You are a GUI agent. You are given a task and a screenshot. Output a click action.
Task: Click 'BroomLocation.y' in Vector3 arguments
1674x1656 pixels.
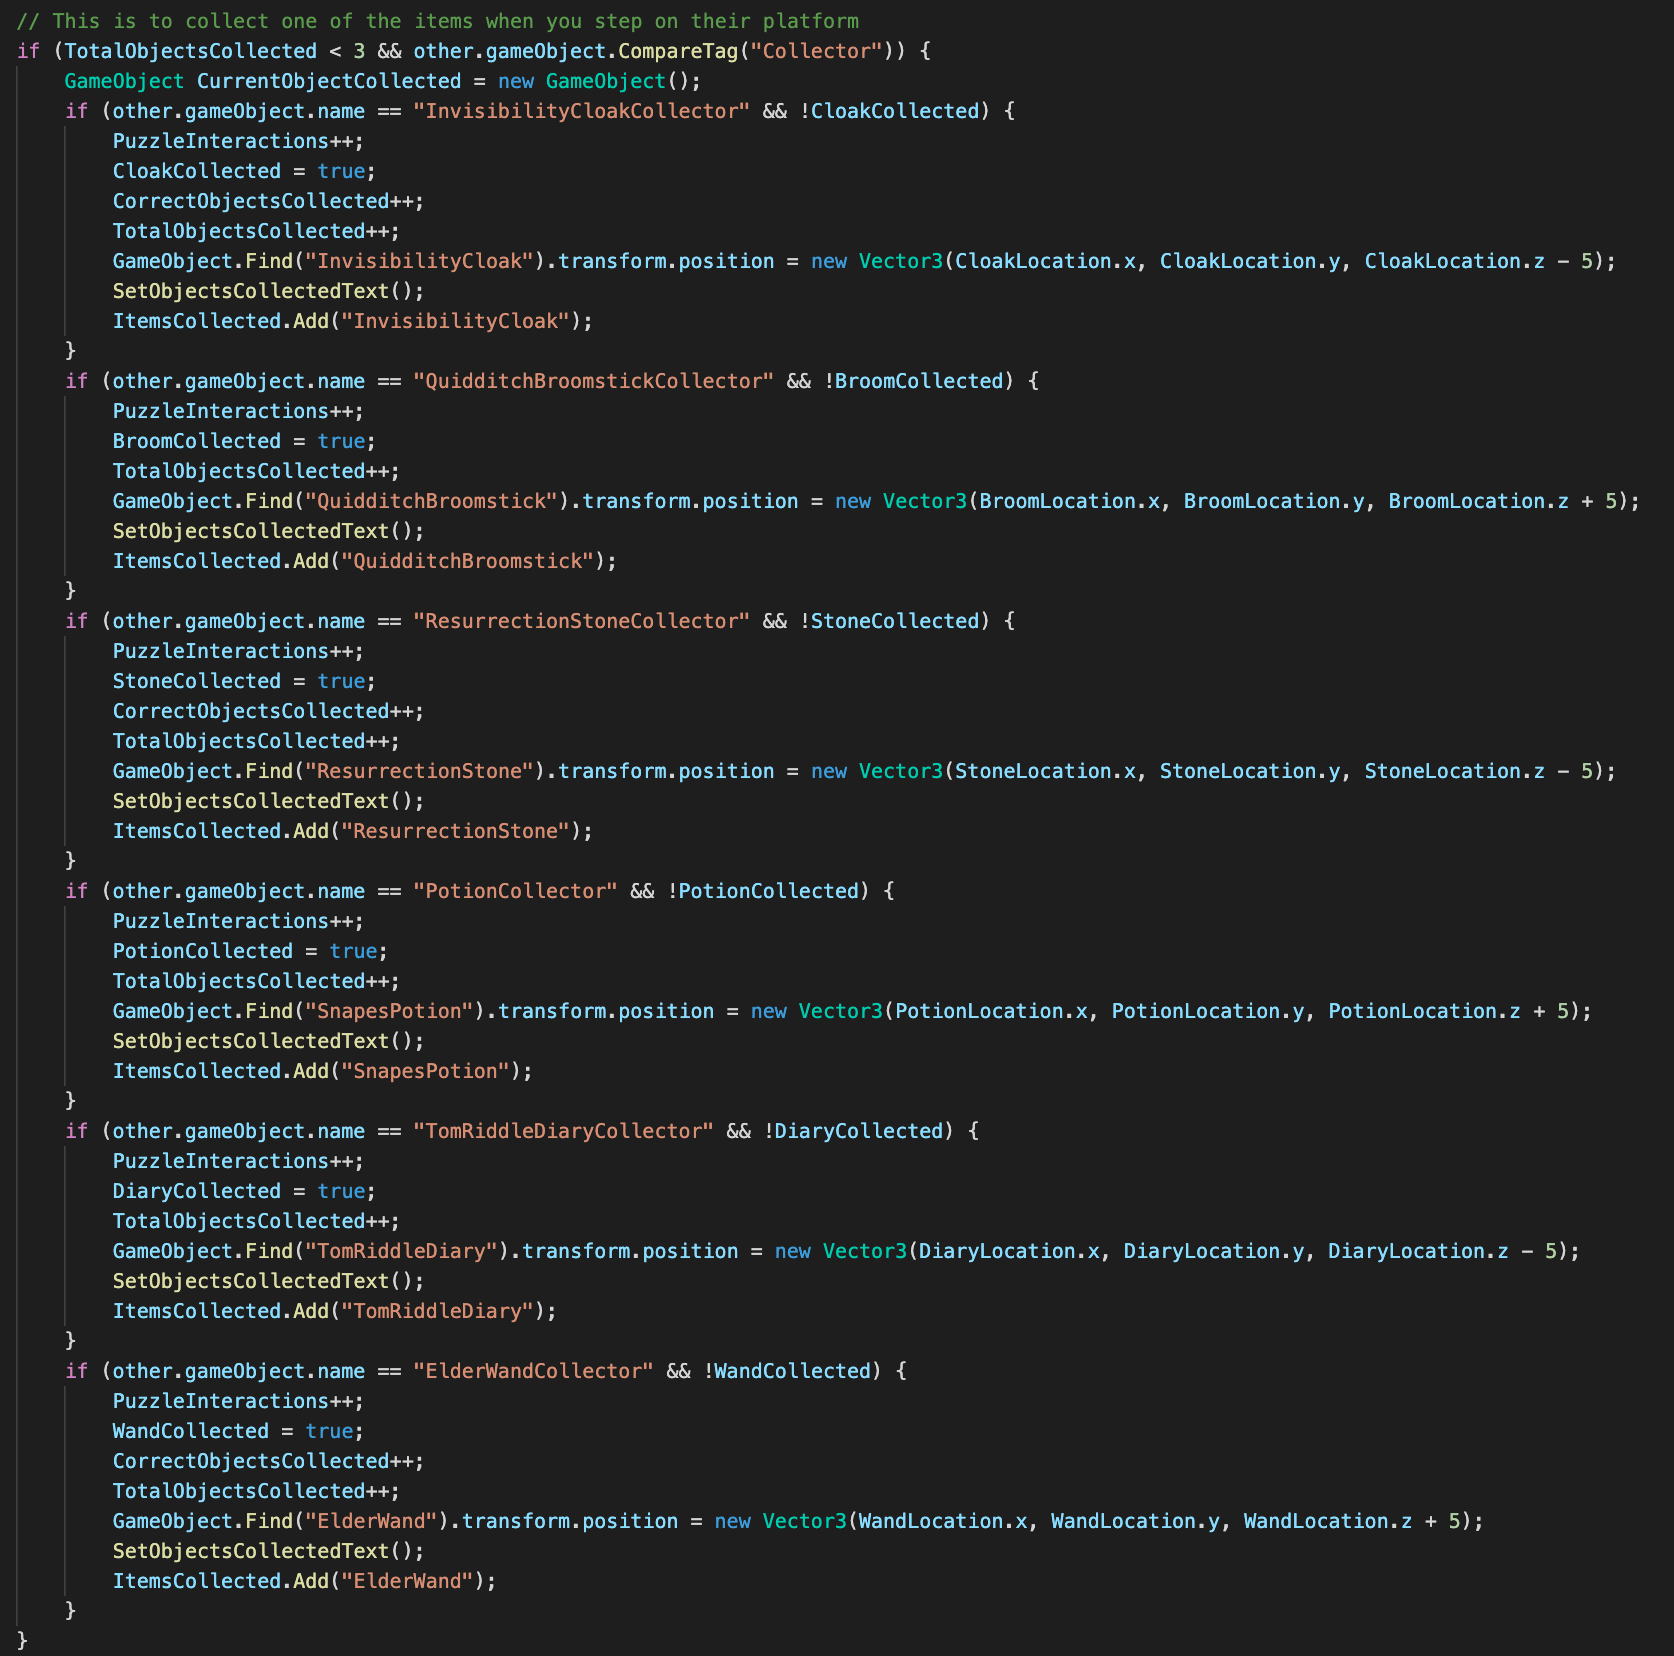tap(1274, 501)
